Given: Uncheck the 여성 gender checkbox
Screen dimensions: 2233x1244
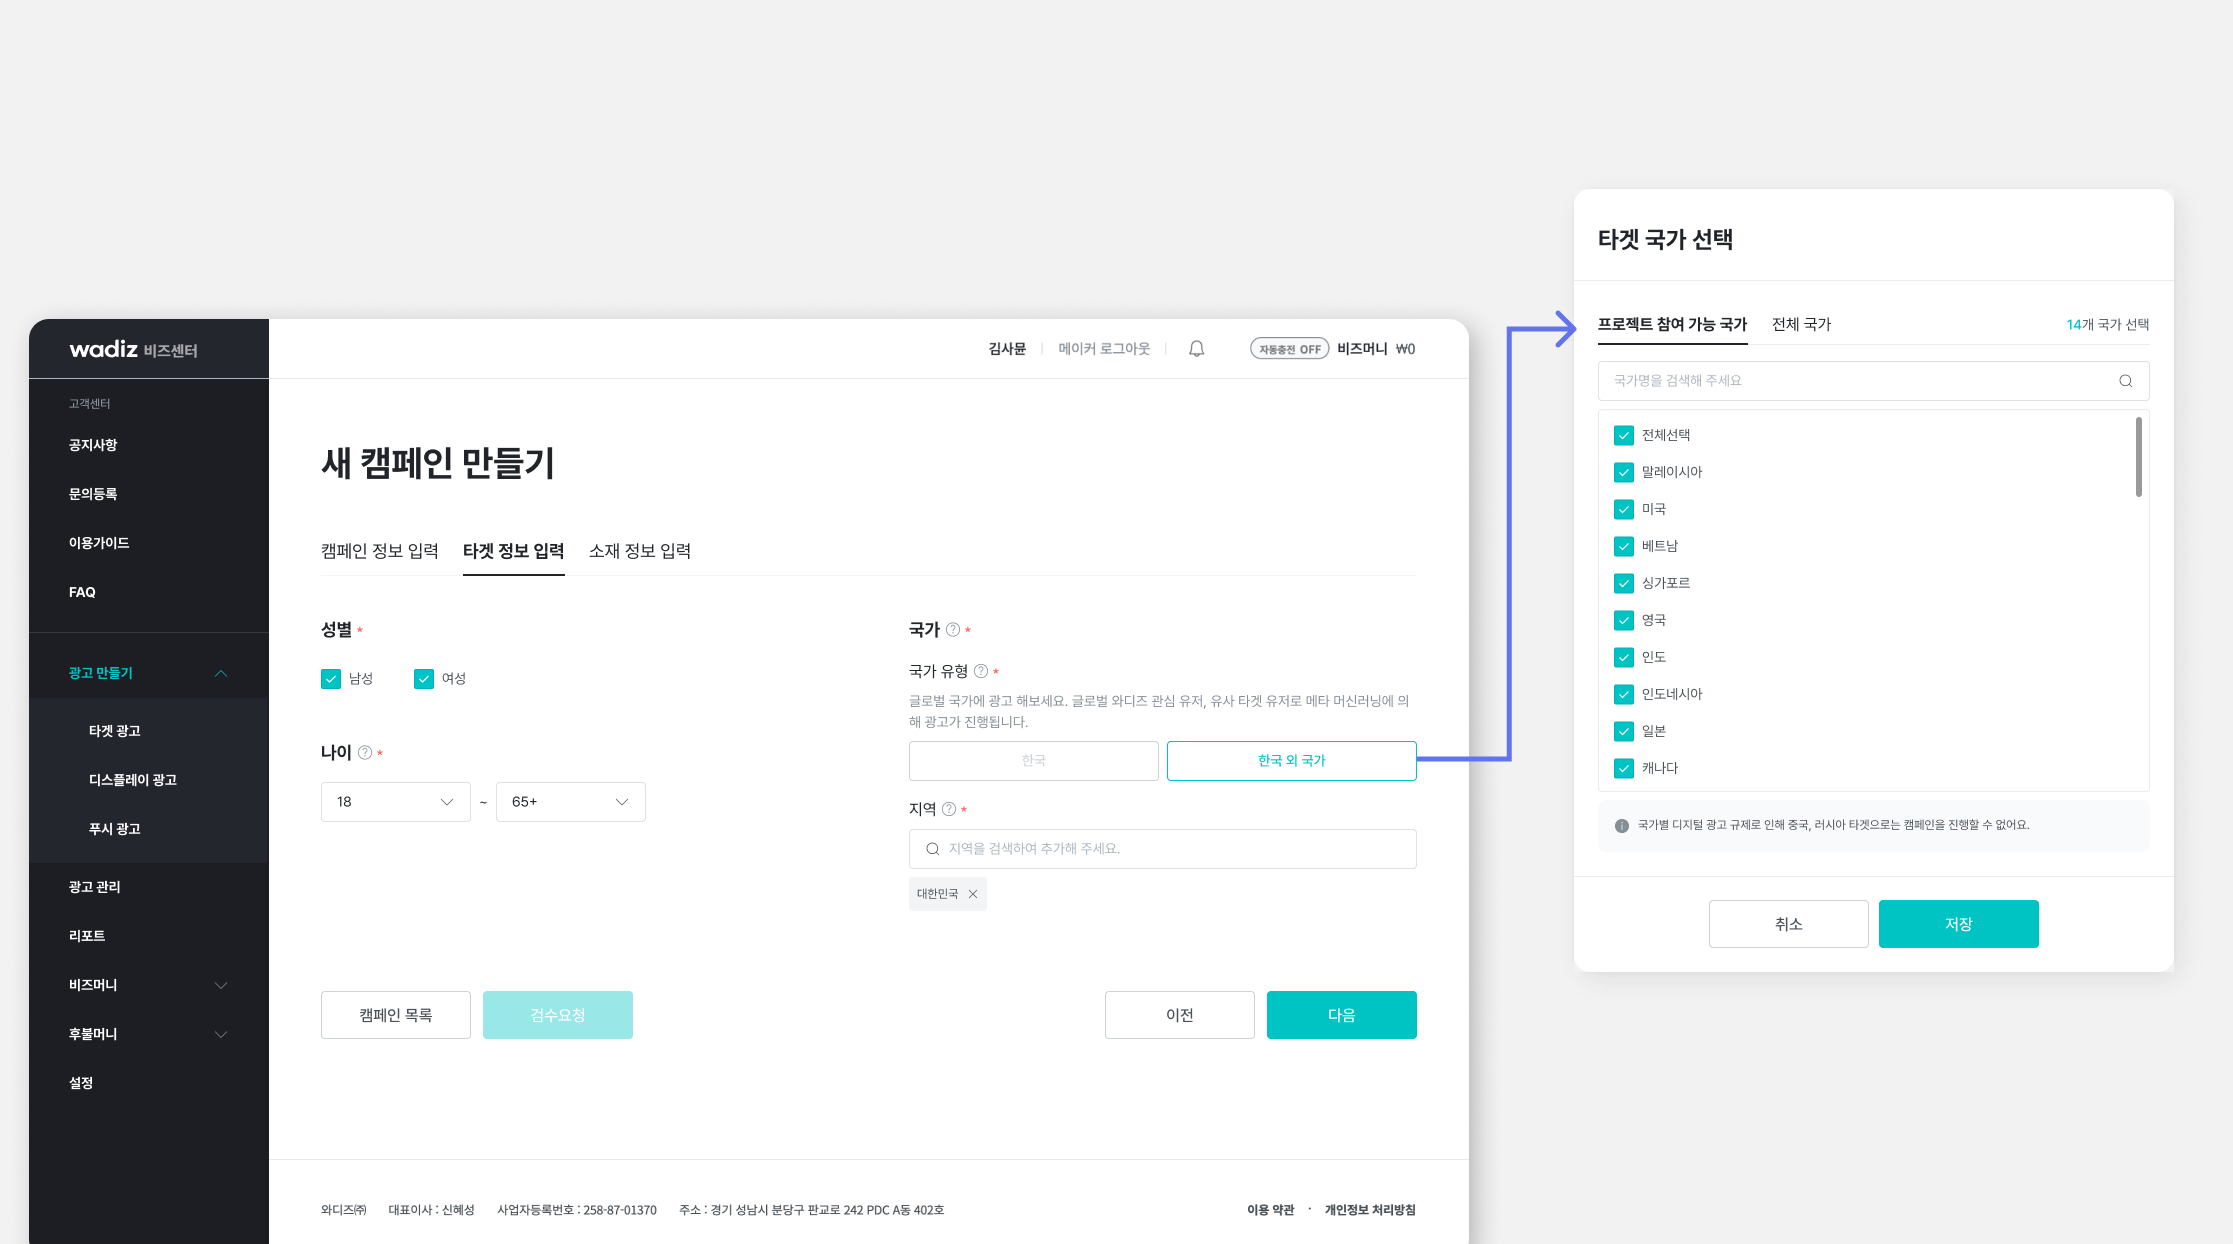Looking at the screenshot, I should pyautogui.click(x=424, y=679).
